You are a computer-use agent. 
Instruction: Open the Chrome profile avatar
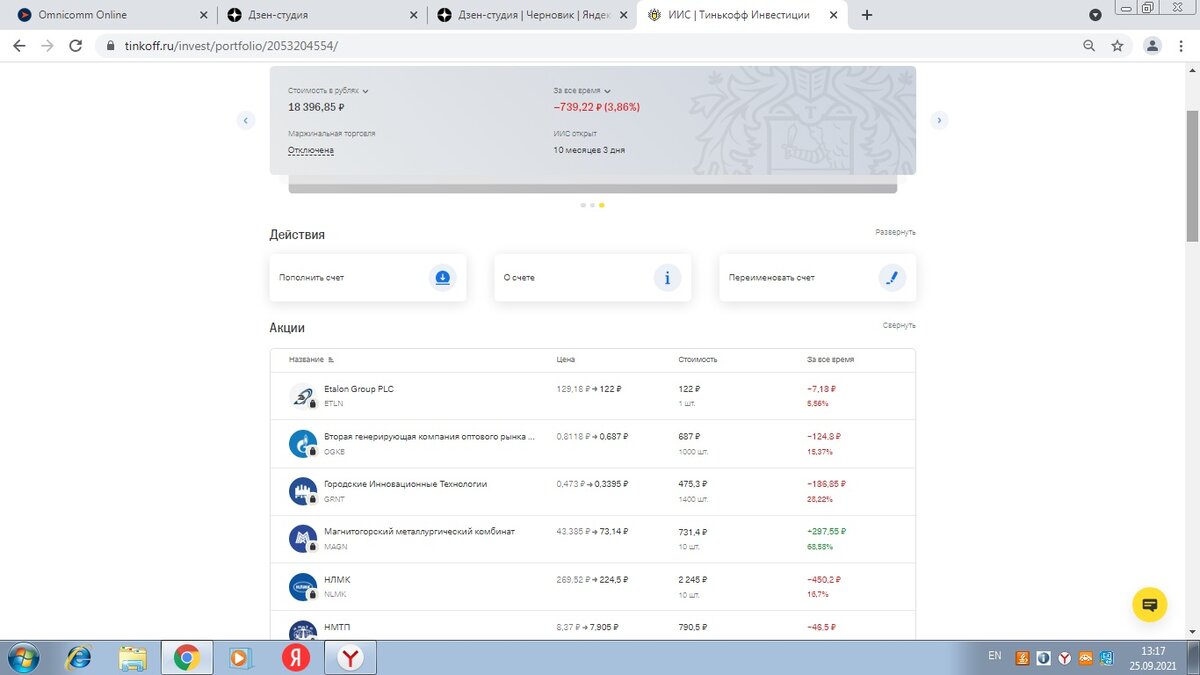tap(1152, 46)
